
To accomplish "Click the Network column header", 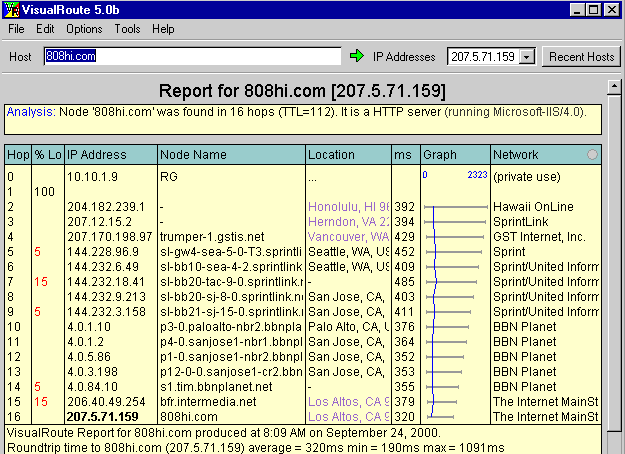I will 546,155.
